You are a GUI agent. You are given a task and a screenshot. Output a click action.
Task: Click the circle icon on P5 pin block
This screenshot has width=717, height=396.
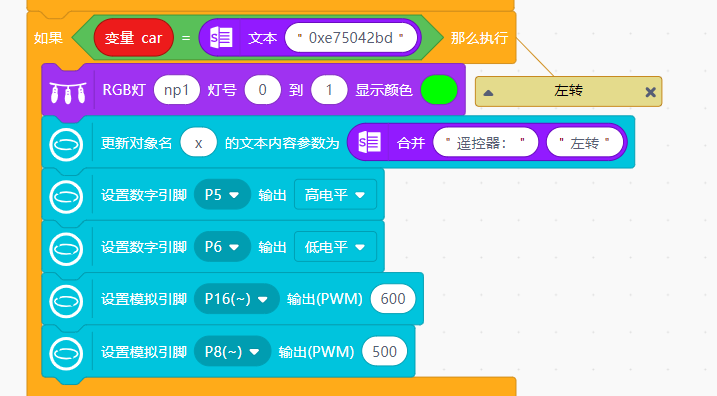click(x=66, y=197)
